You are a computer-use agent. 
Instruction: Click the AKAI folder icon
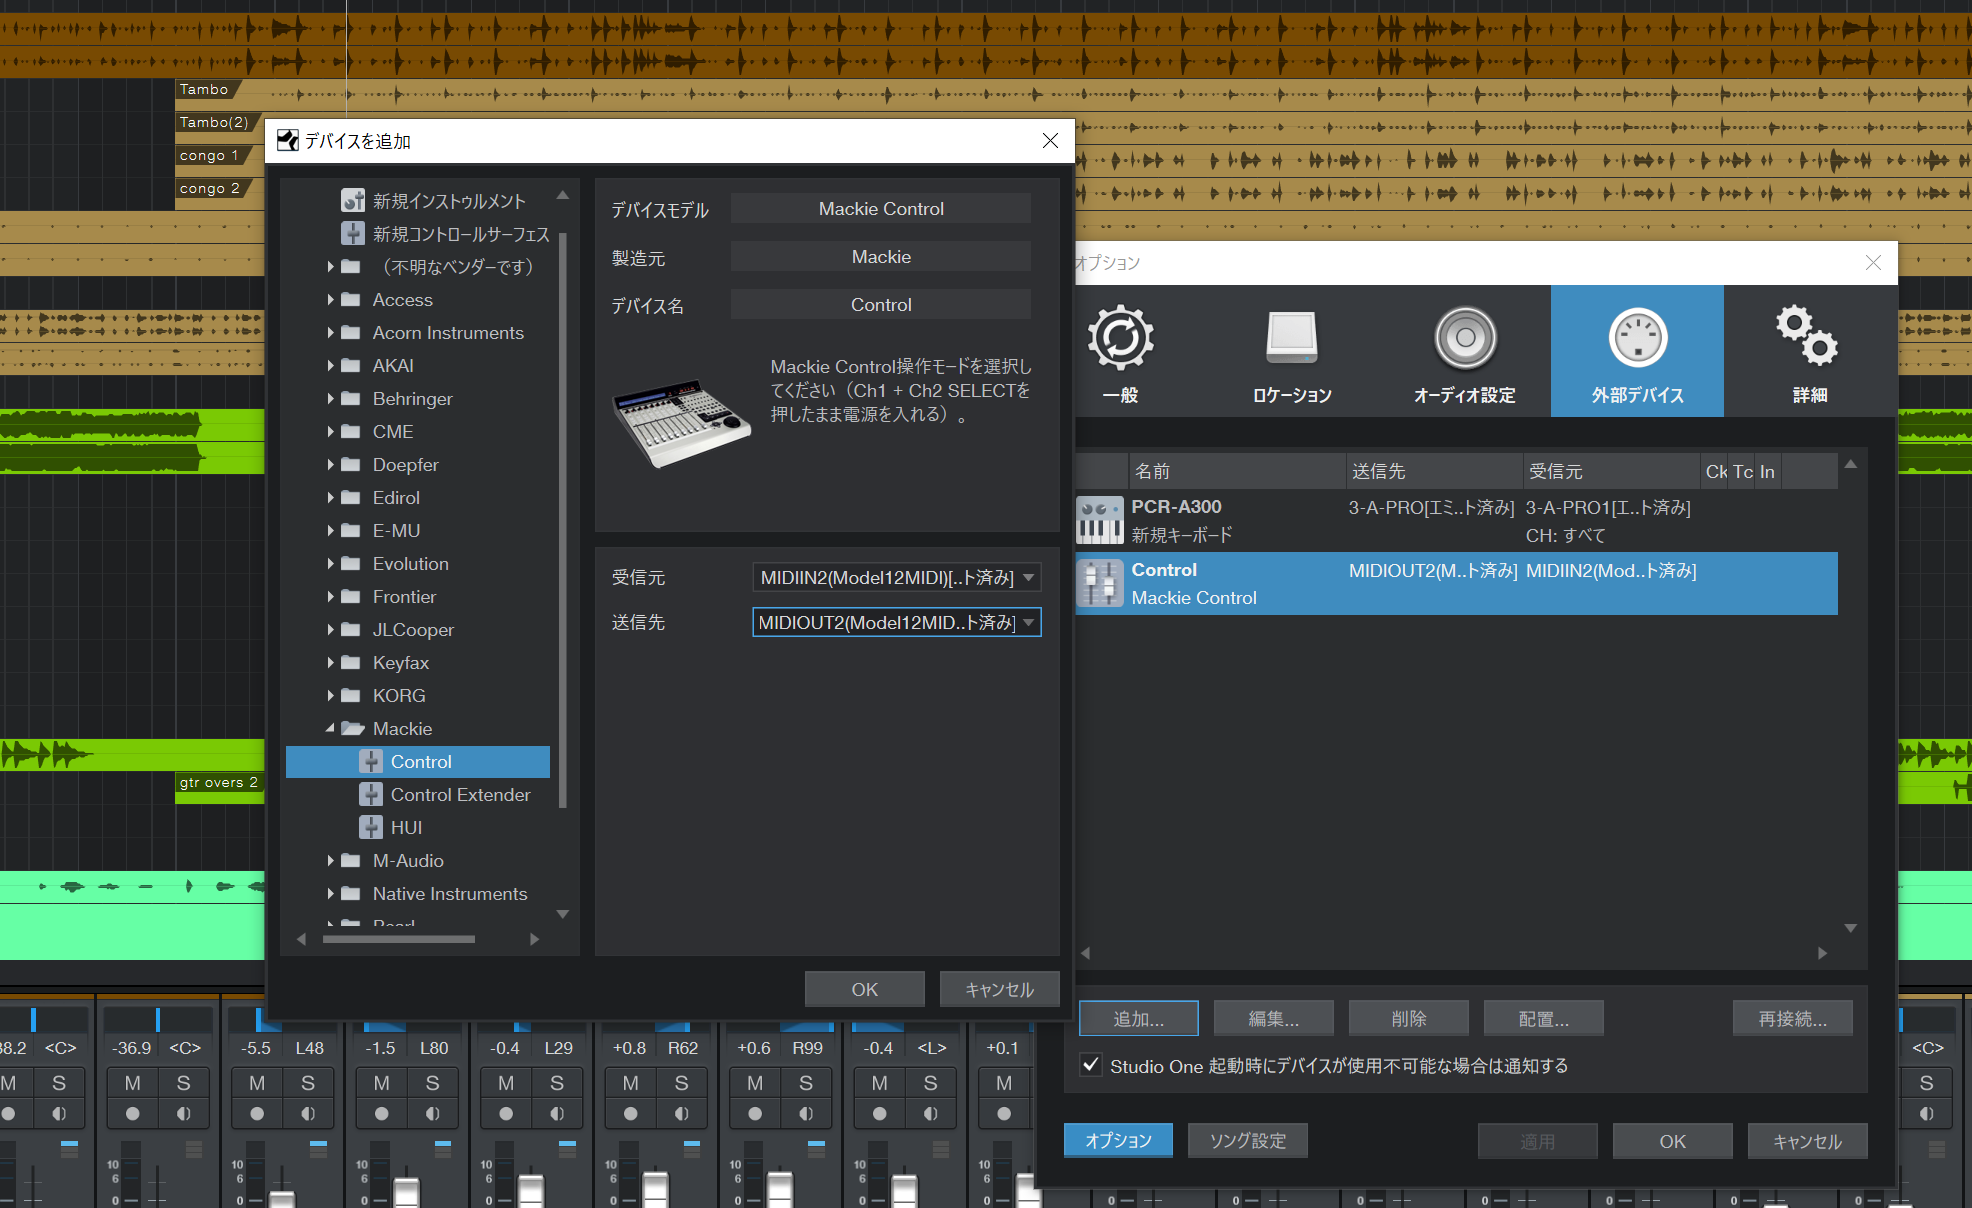350,365
